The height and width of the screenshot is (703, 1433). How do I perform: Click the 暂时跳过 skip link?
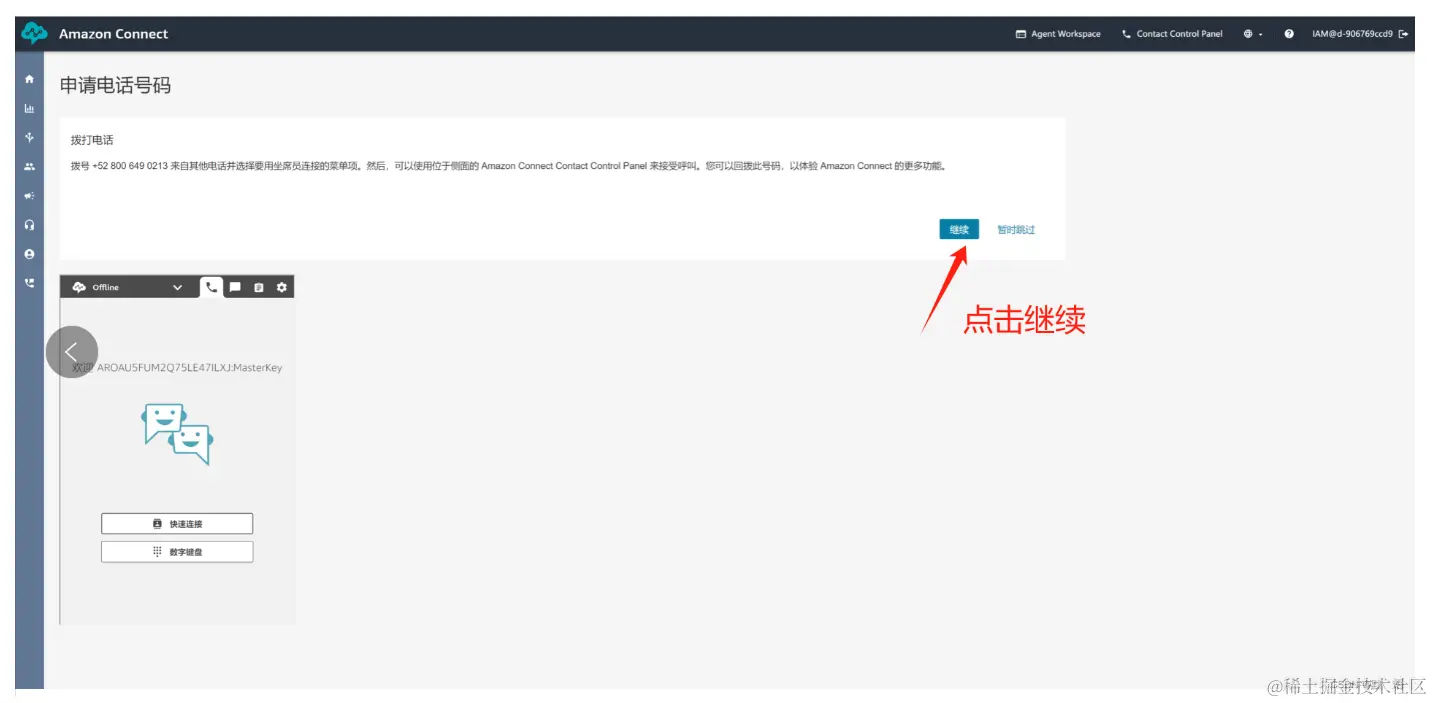(x=1016, y=230)
